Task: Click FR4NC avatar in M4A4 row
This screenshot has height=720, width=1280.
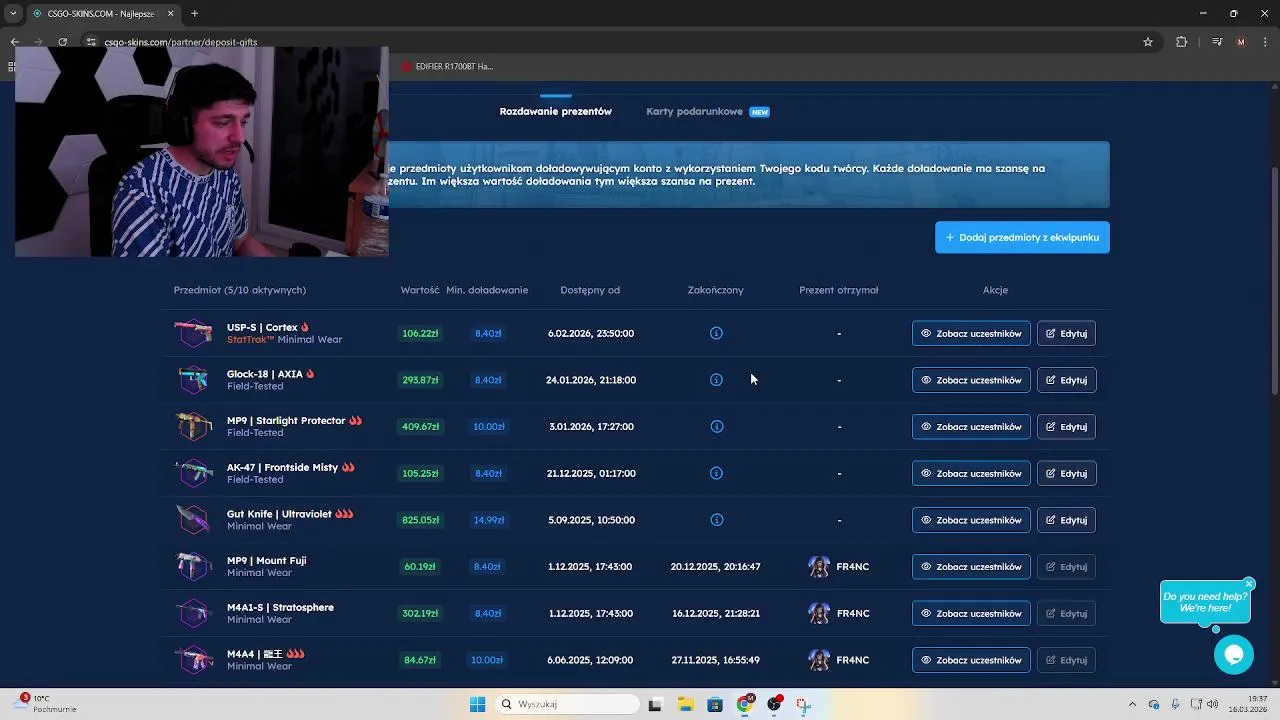Action: click(x=819, y=660)
